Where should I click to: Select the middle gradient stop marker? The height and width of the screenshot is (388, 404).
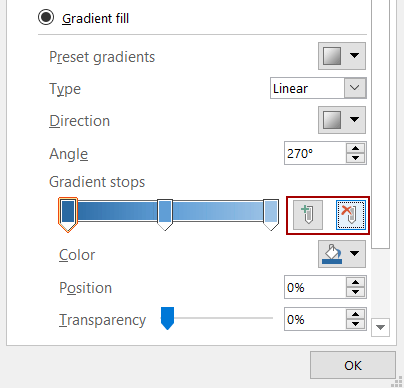165,214
